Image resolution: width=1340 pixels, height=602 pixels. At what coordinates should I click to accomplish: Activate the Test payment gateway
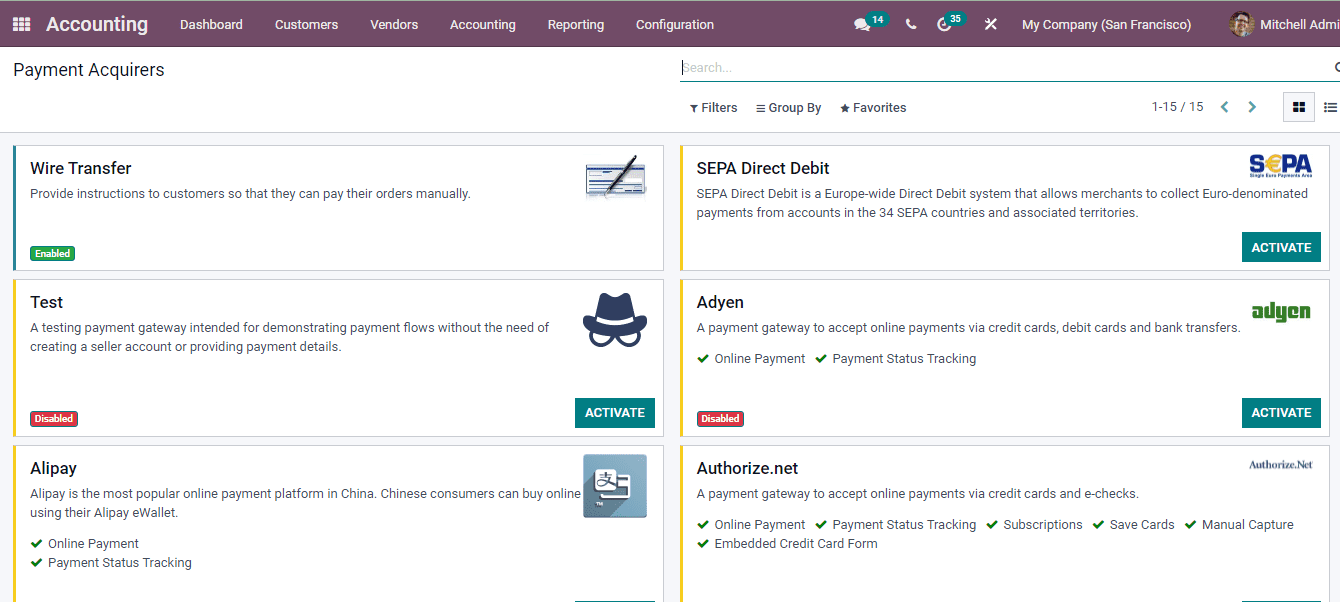[x=614, y=412]
